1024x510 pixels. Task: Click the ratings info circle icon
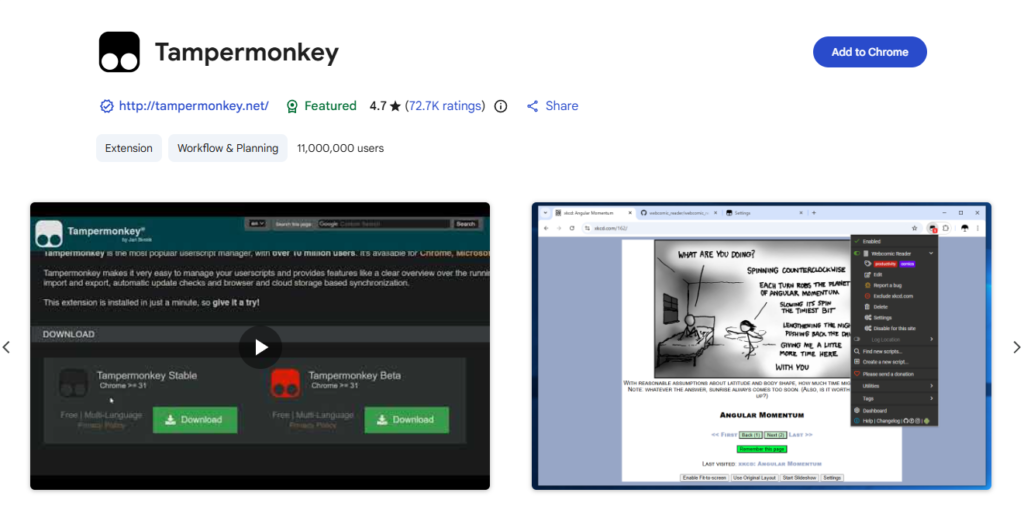501,106
